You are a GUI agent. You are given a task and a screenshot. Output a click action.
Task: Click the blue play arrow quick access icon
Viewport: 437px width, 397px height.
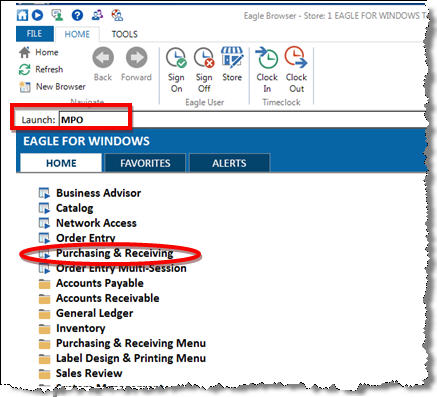(x=38, y=15)
